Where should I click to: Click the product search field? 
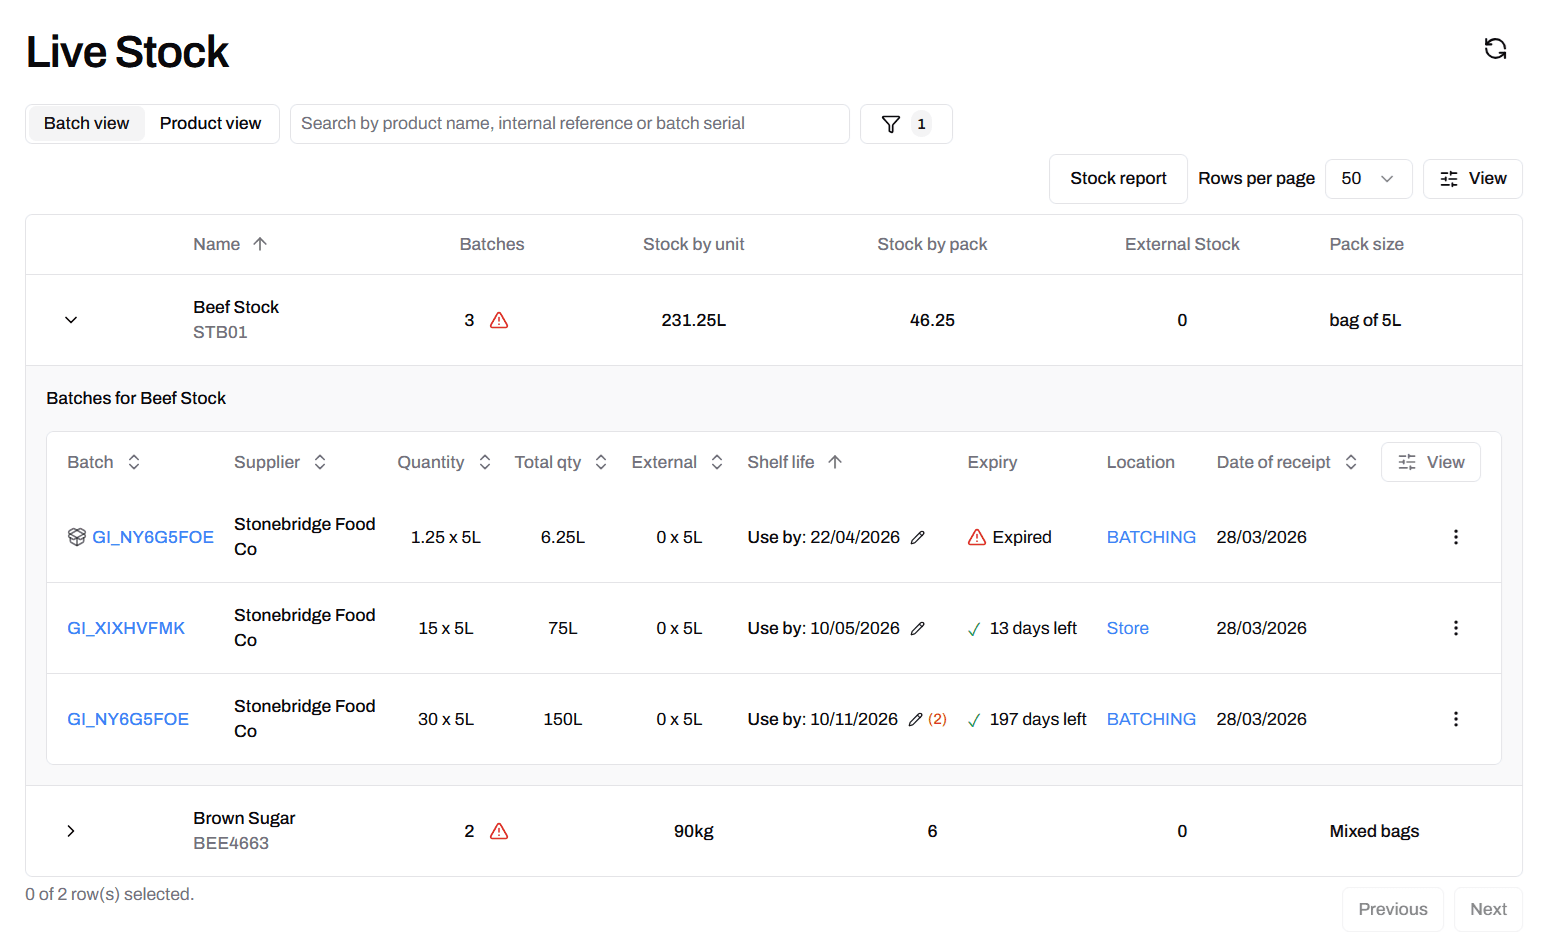click(x=569, y=124)
